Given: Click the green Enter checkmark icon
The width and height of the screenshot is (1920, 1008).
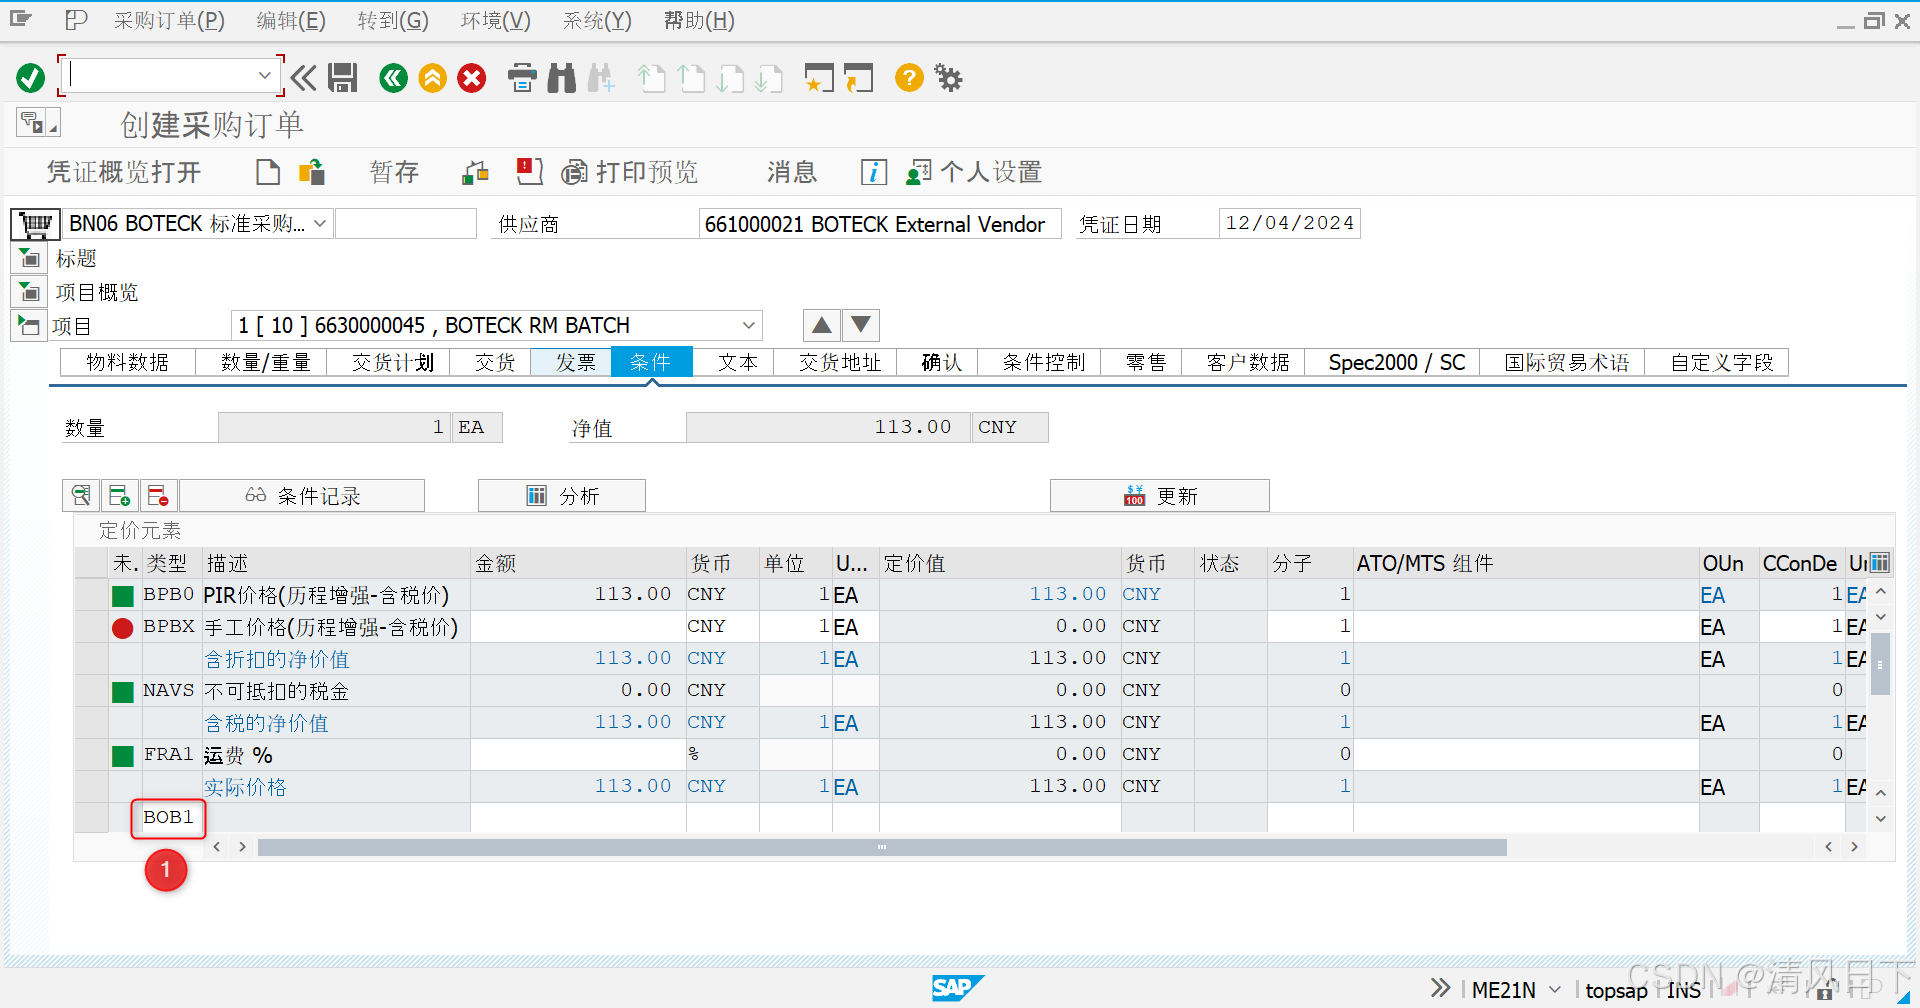Looking at the screenshot, I should pos(30,78).
